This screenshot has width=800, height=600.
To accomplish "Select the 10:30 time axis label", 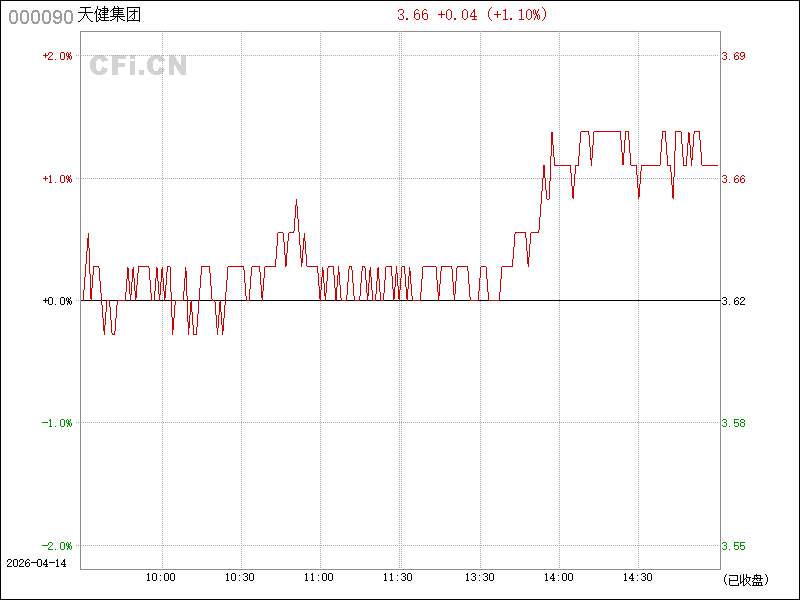I will point(240,577).
